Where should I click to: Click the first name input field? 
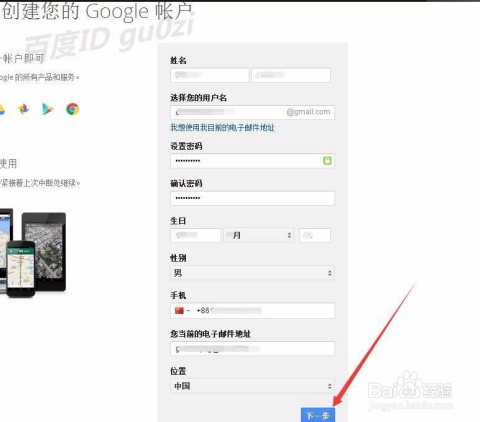click(210, 75)
